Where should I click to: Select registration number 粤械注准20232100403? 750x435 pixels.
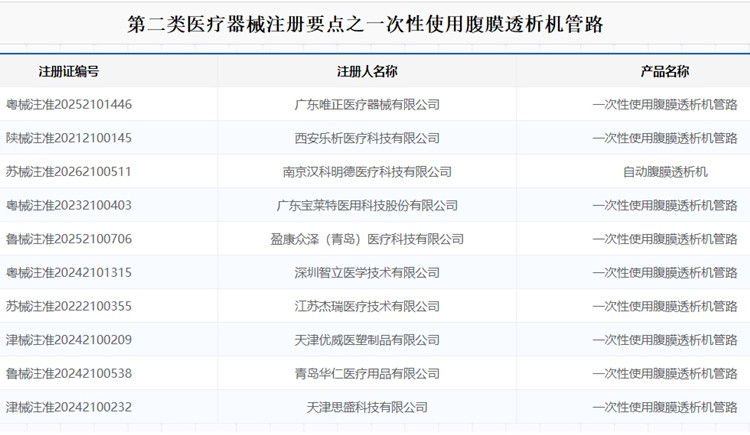pos(69,205)
